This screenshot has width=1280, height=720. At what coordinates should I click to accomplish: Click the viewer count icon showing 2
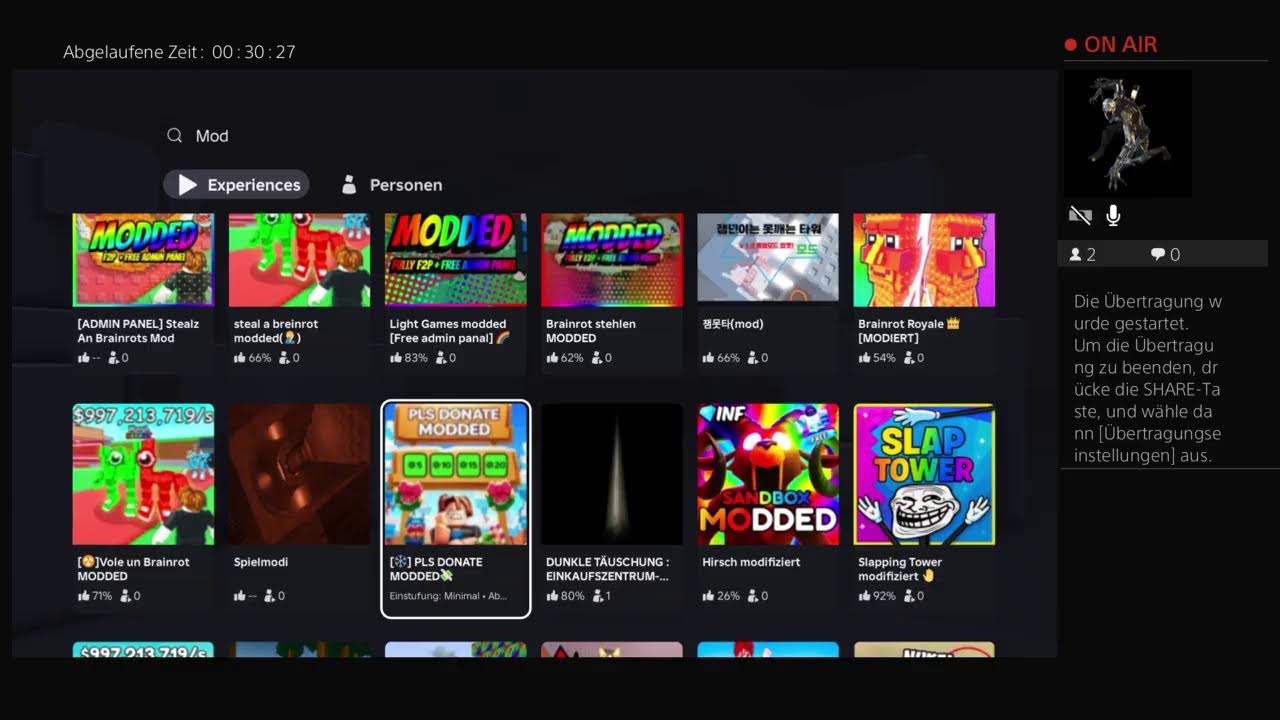(x=1075, y=255)
